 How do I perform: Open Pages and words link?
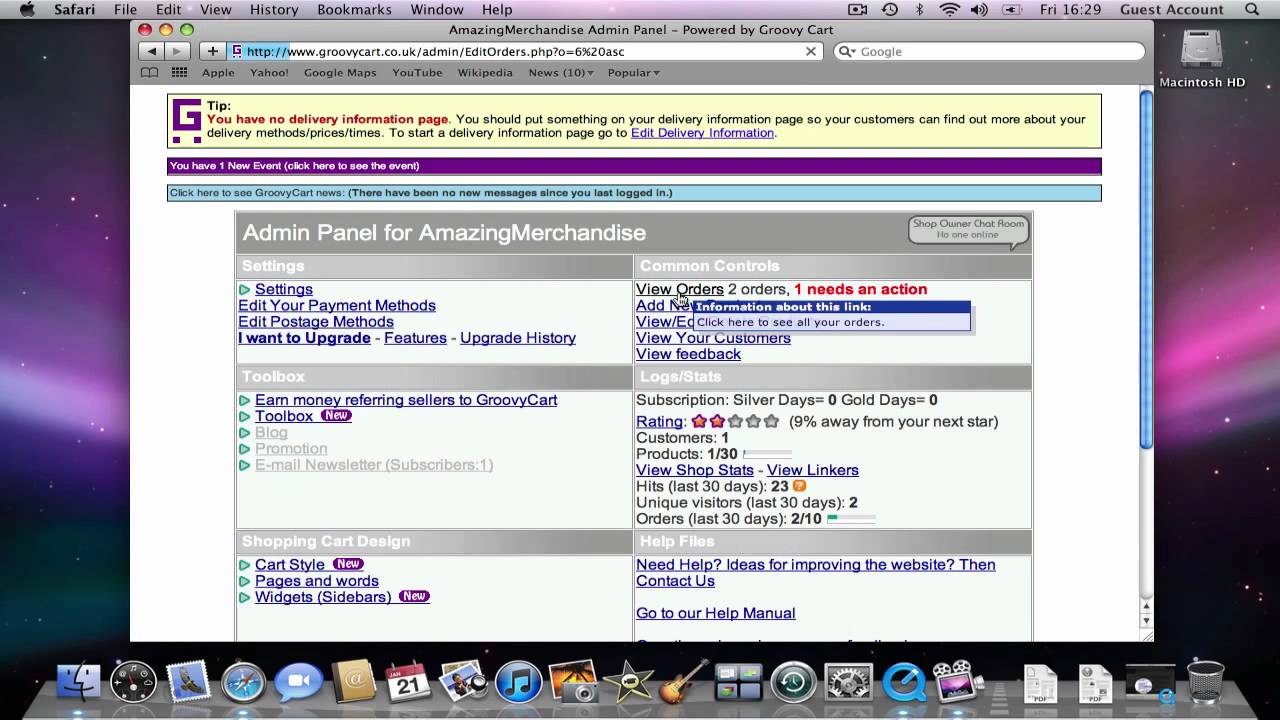click(316, 581)
